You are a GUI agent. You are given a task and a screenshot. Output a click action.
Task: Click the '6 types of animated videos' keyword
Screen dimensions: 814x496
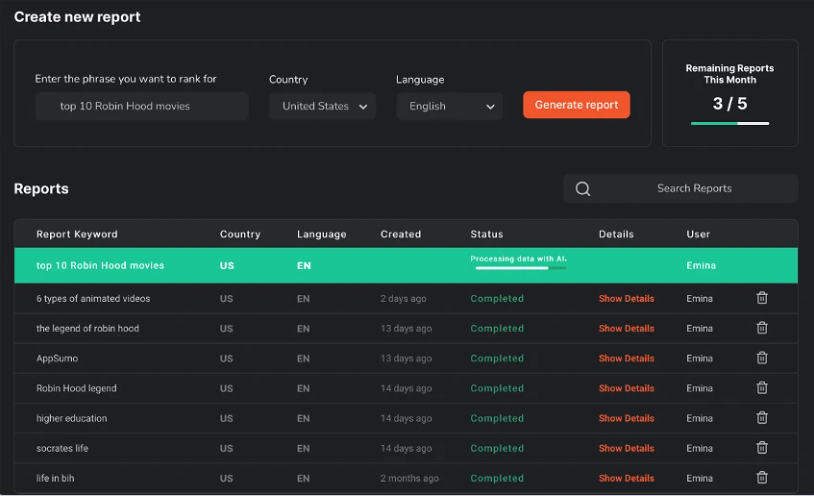93,299
